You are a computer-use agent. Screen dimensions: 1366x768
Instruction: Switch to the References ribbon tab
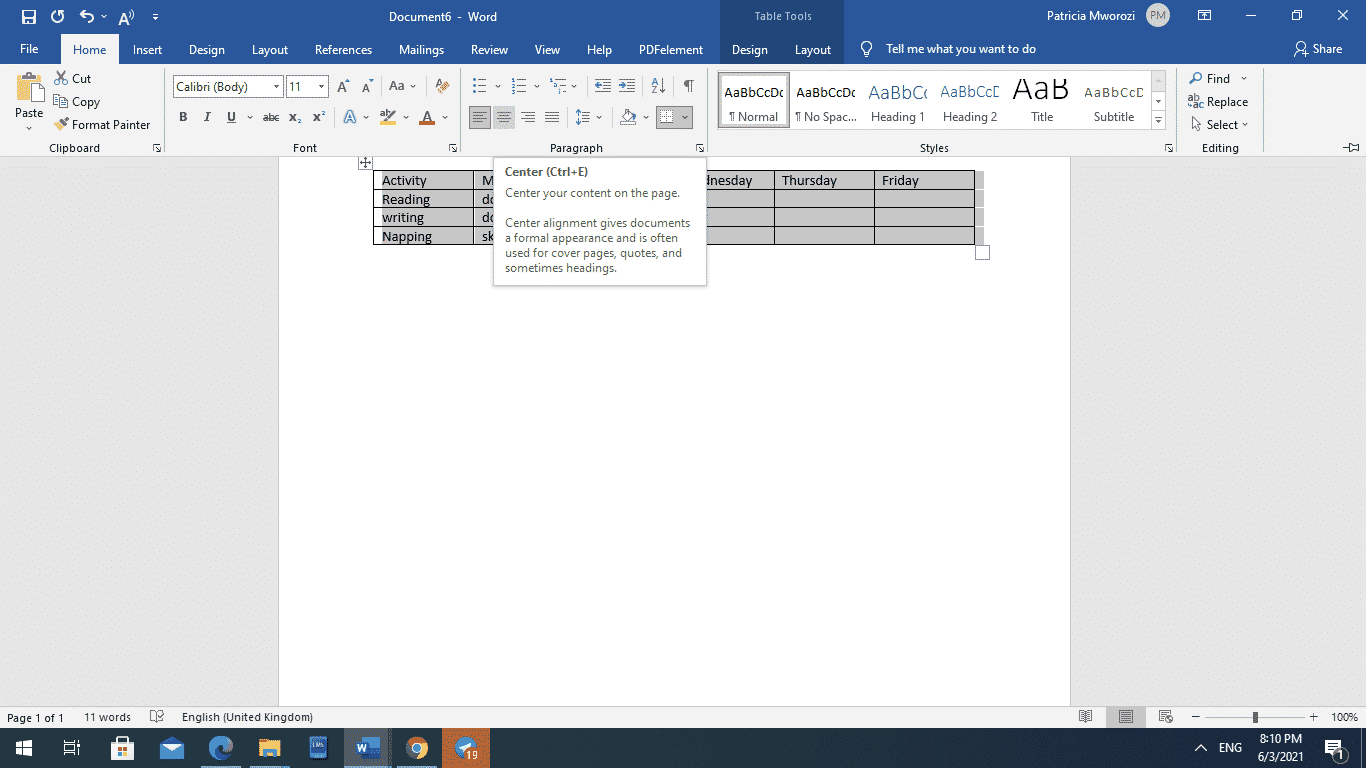pyautogui.click(x=343, y=49)
